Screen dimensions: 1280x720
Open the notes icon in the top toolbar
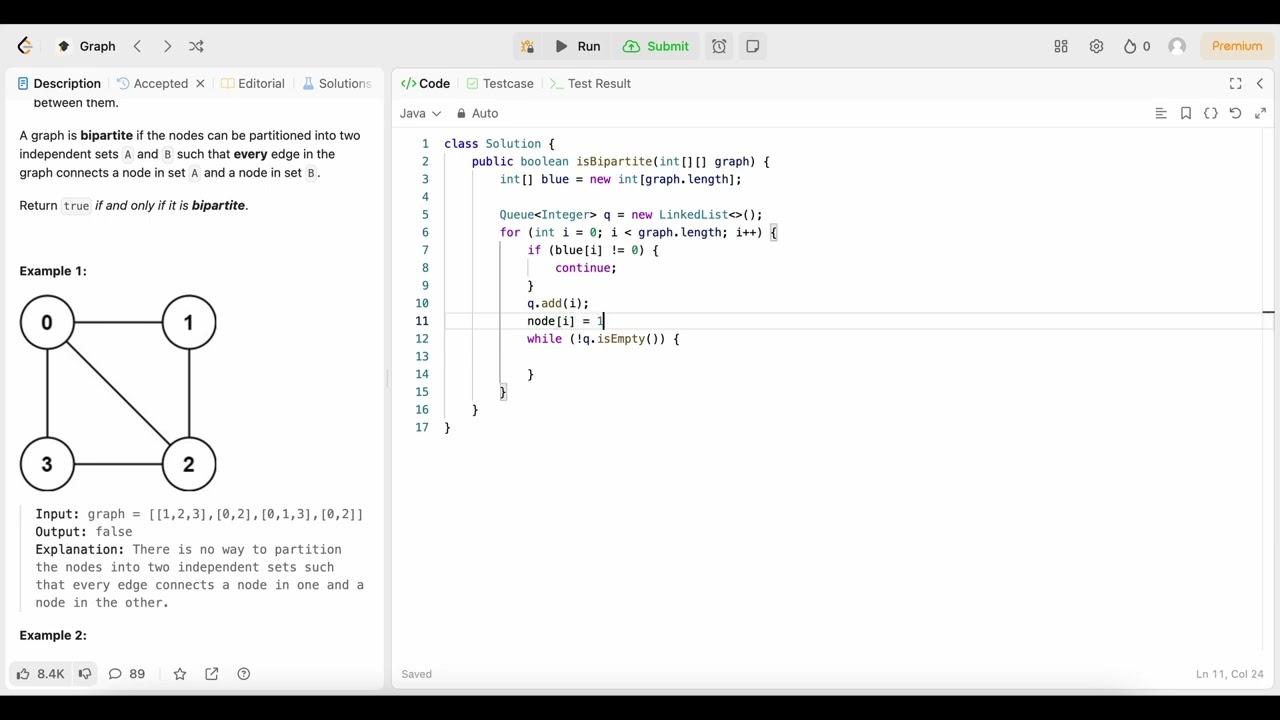753,46
